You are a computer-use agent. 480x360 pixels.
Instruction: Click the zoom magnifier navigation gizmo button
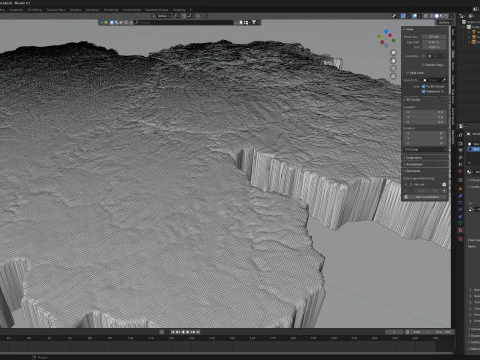point(393,53)
